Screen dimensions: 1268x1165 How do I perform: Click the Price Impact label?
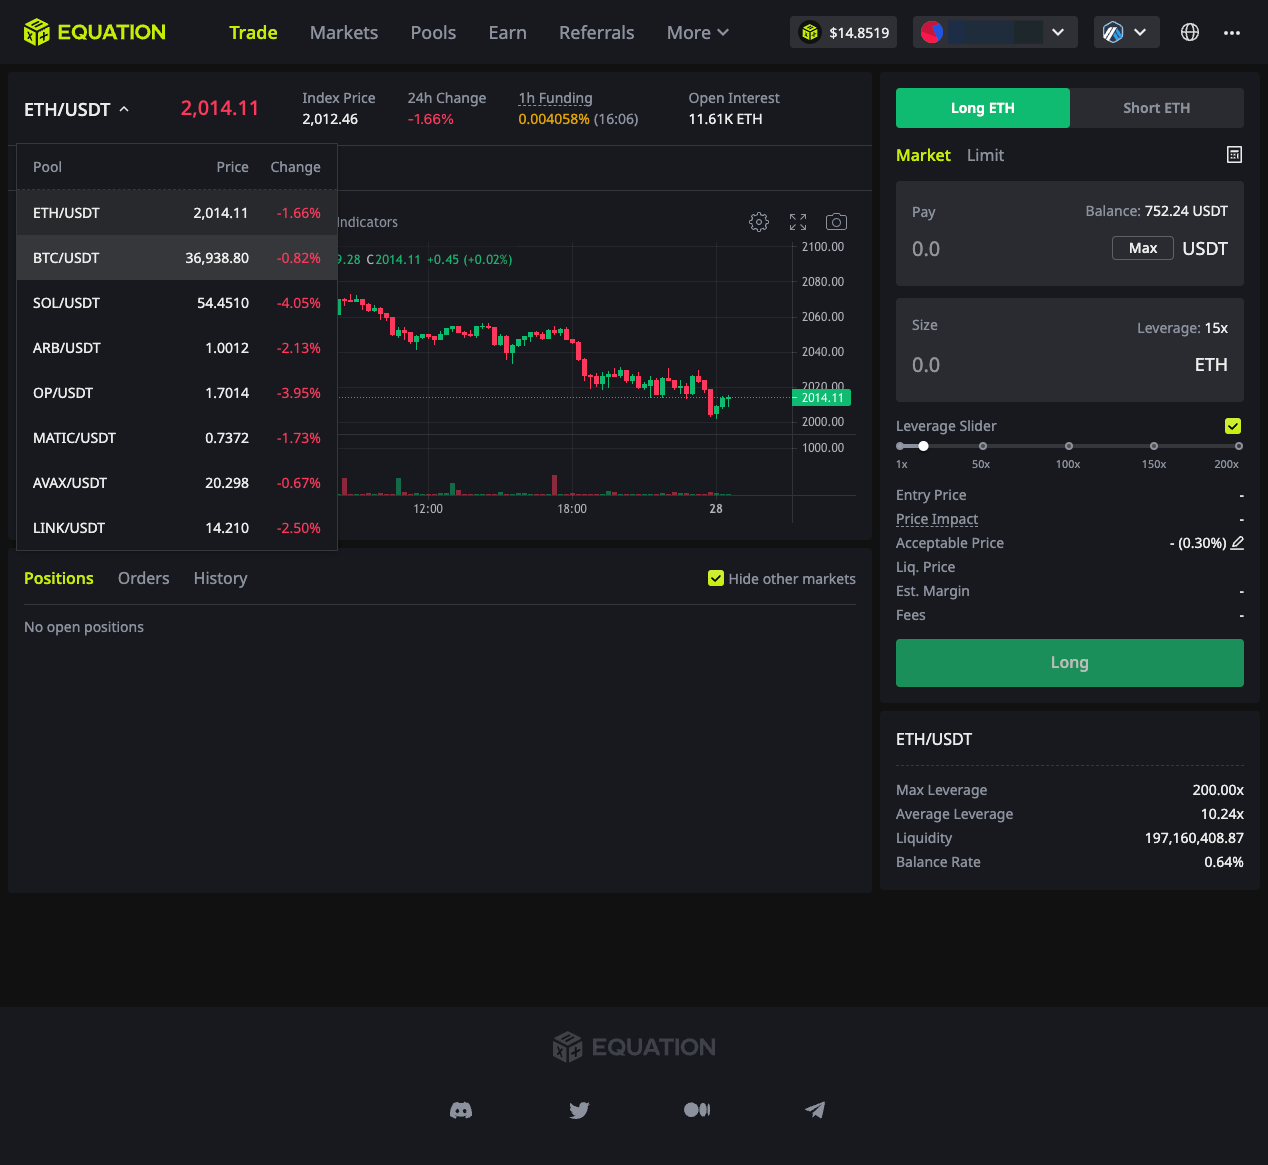click(x=937, y=519)
